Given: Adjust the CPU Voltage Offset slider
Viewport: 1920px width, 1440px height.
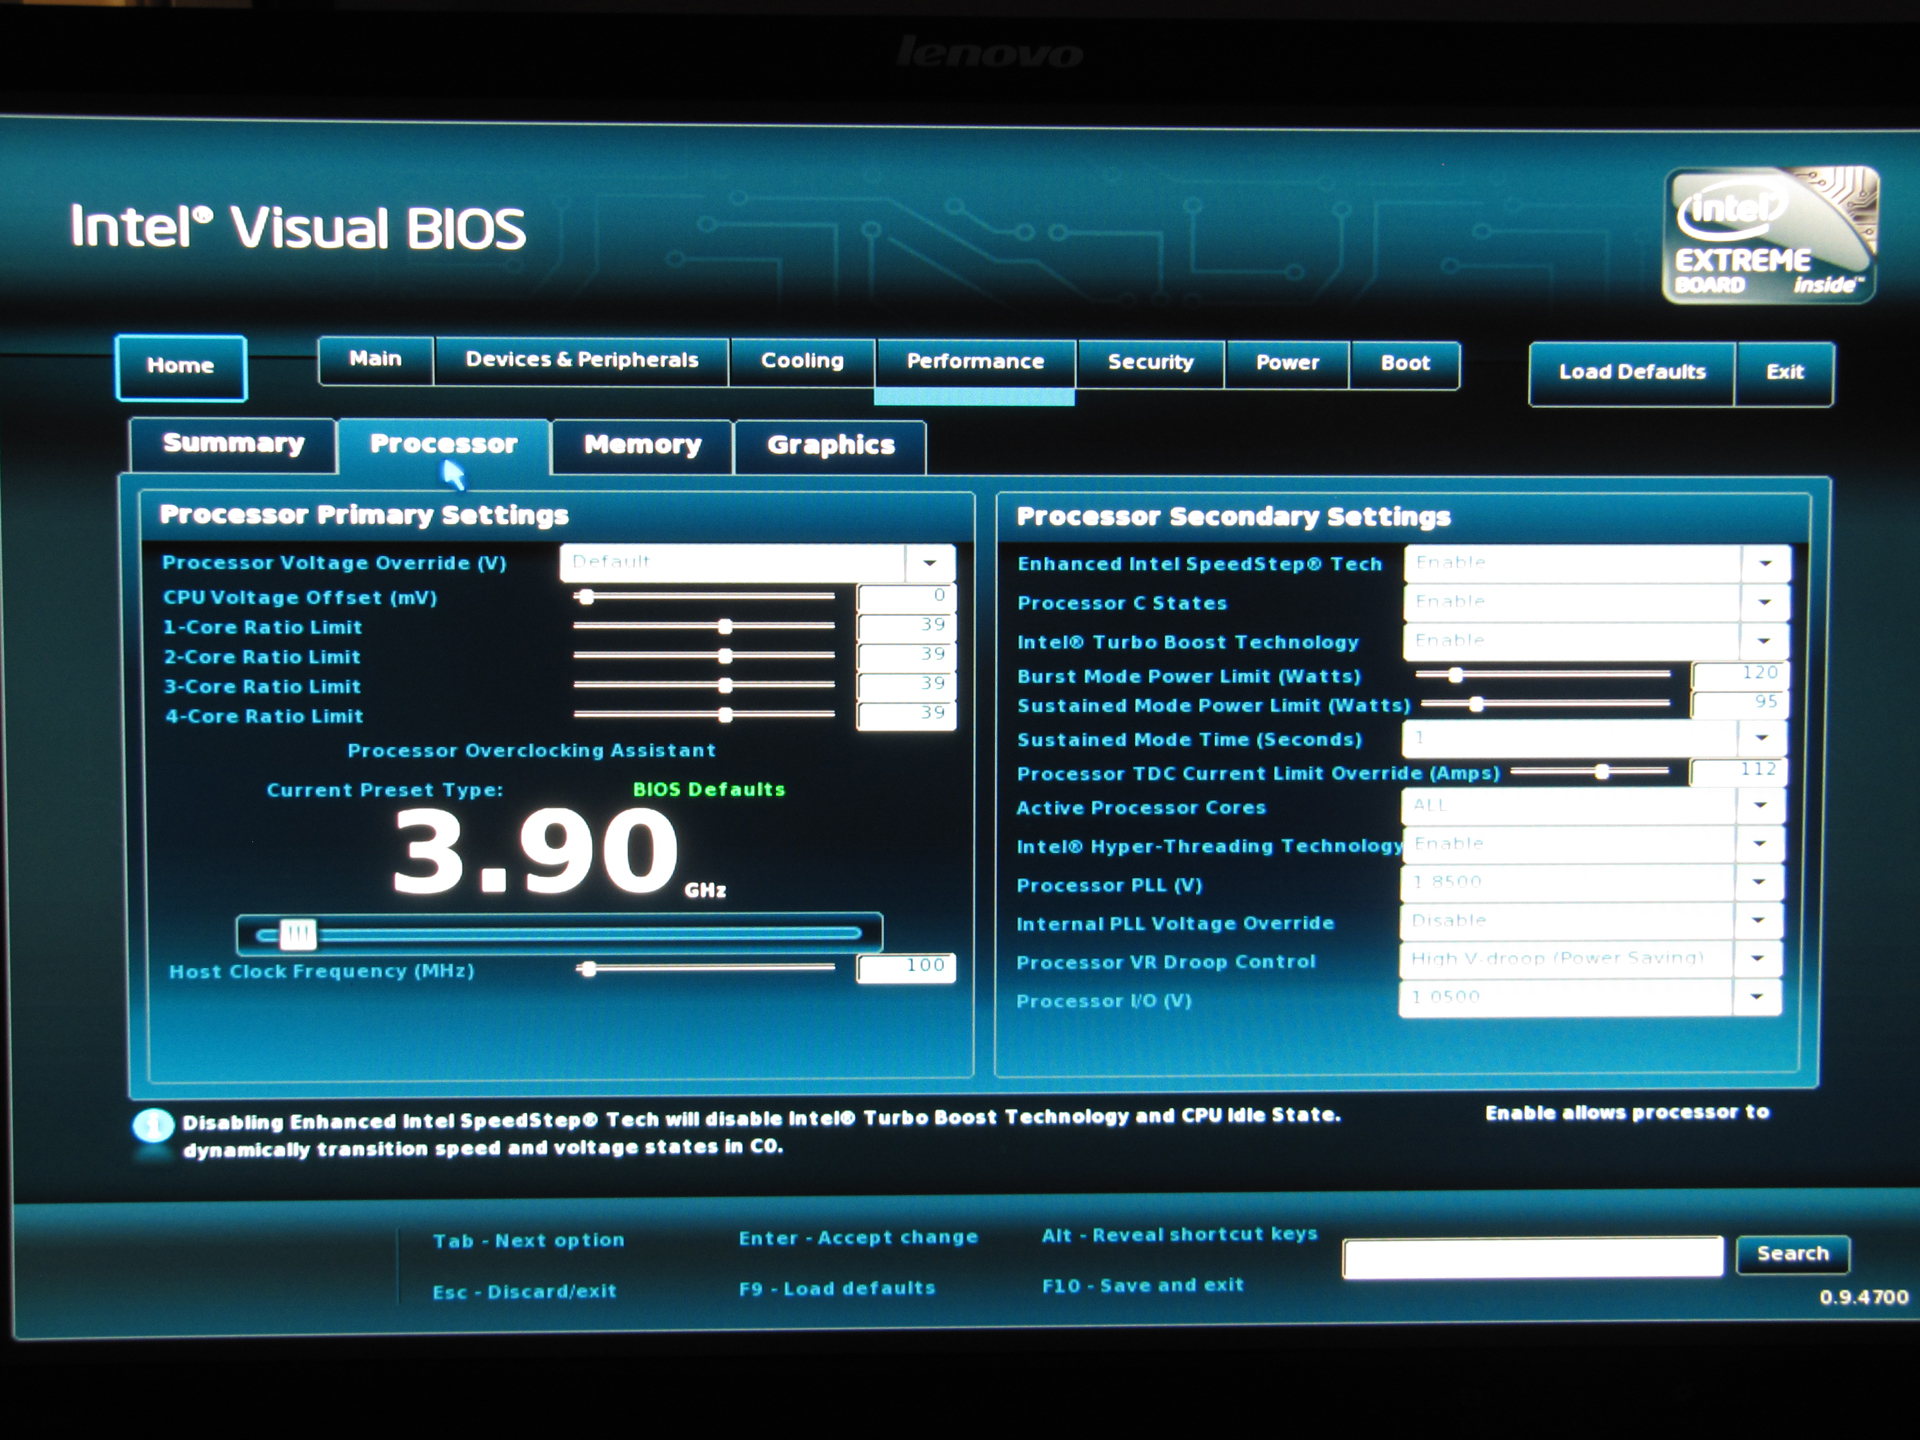Looking at the screenshot, I should pyautogui.click(x=704, y=597).
